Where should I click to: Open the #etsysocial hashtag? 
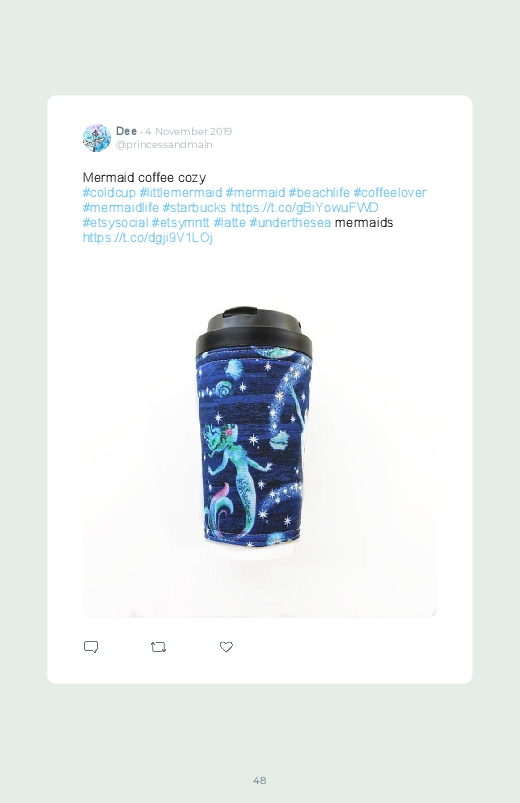click(115, 223)
